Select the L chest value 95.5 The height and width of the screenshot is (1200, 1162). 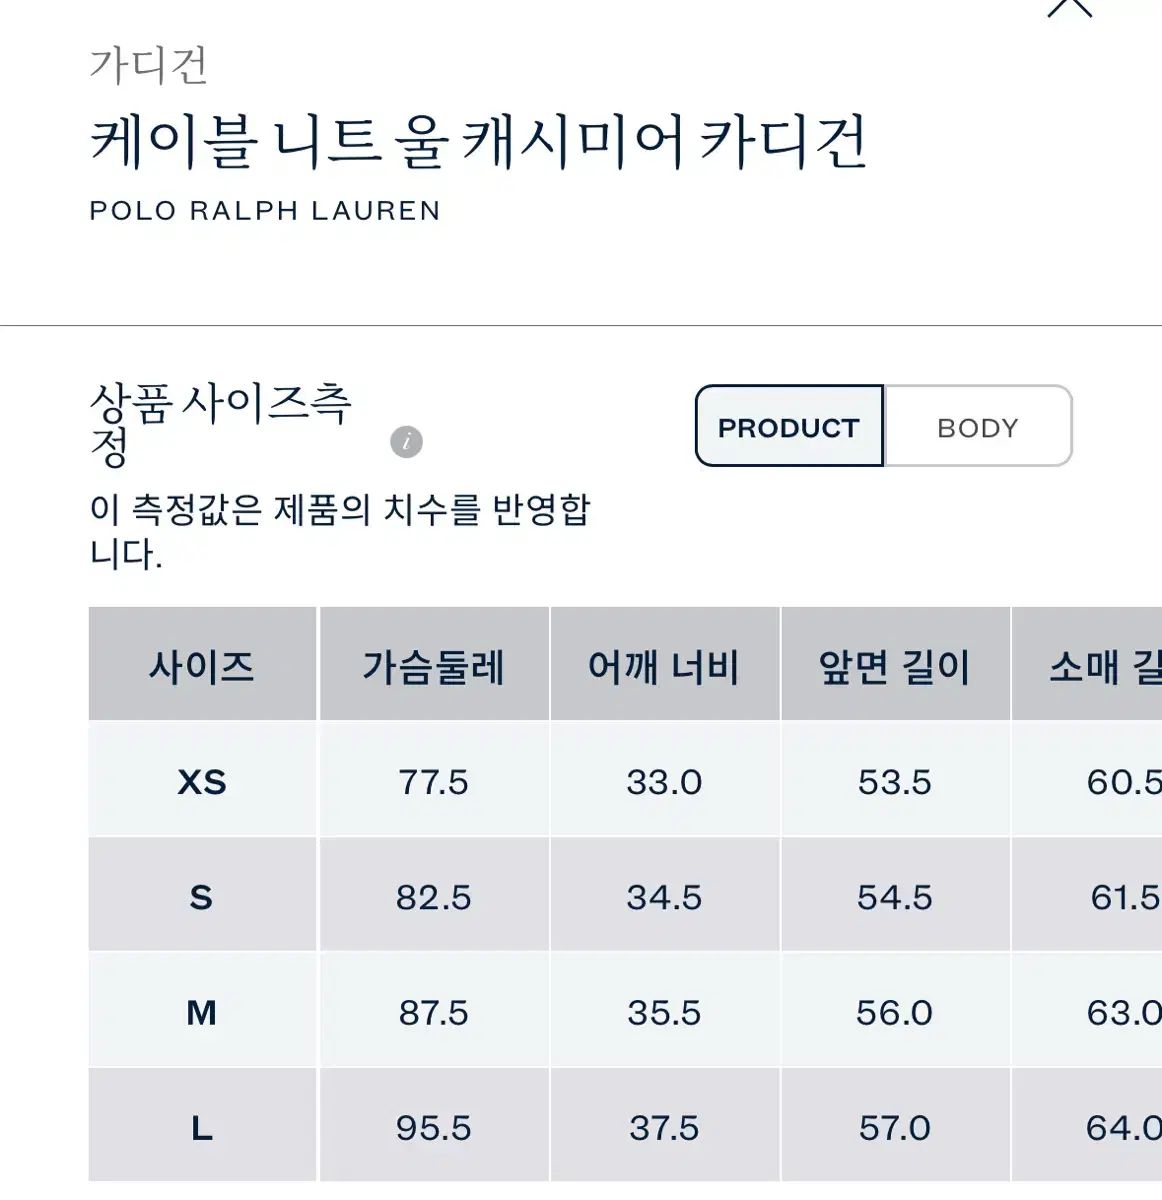(x=434, y=1127)
